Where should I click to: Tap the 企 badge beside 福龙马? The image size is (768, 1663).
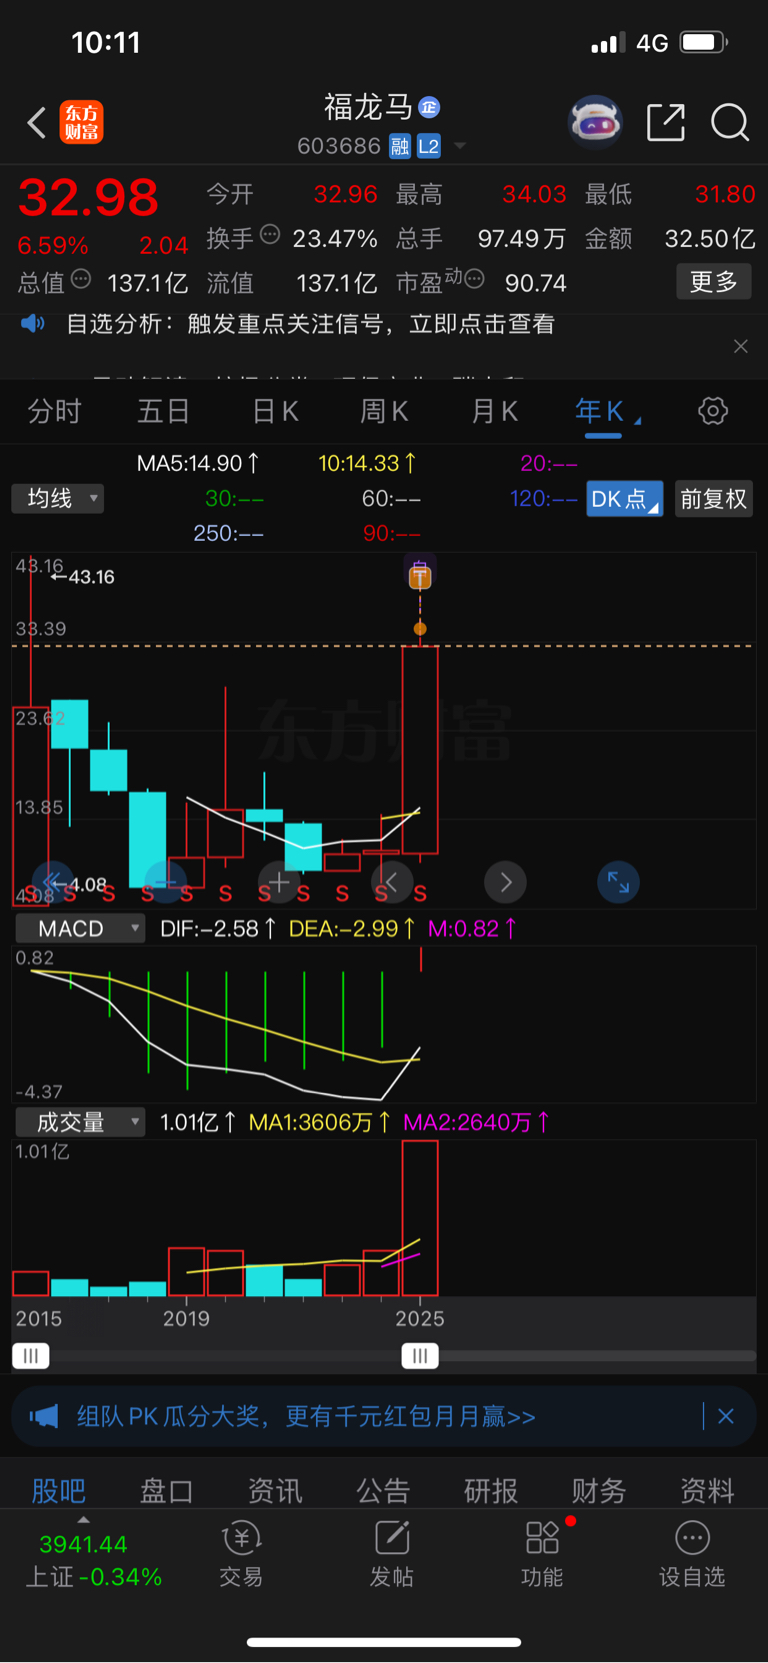tap(429, 107)
